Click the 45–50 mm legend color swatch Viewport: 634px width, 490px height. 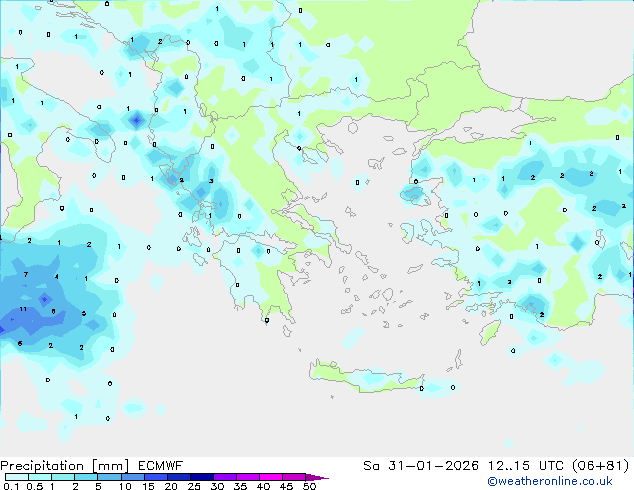294,477
